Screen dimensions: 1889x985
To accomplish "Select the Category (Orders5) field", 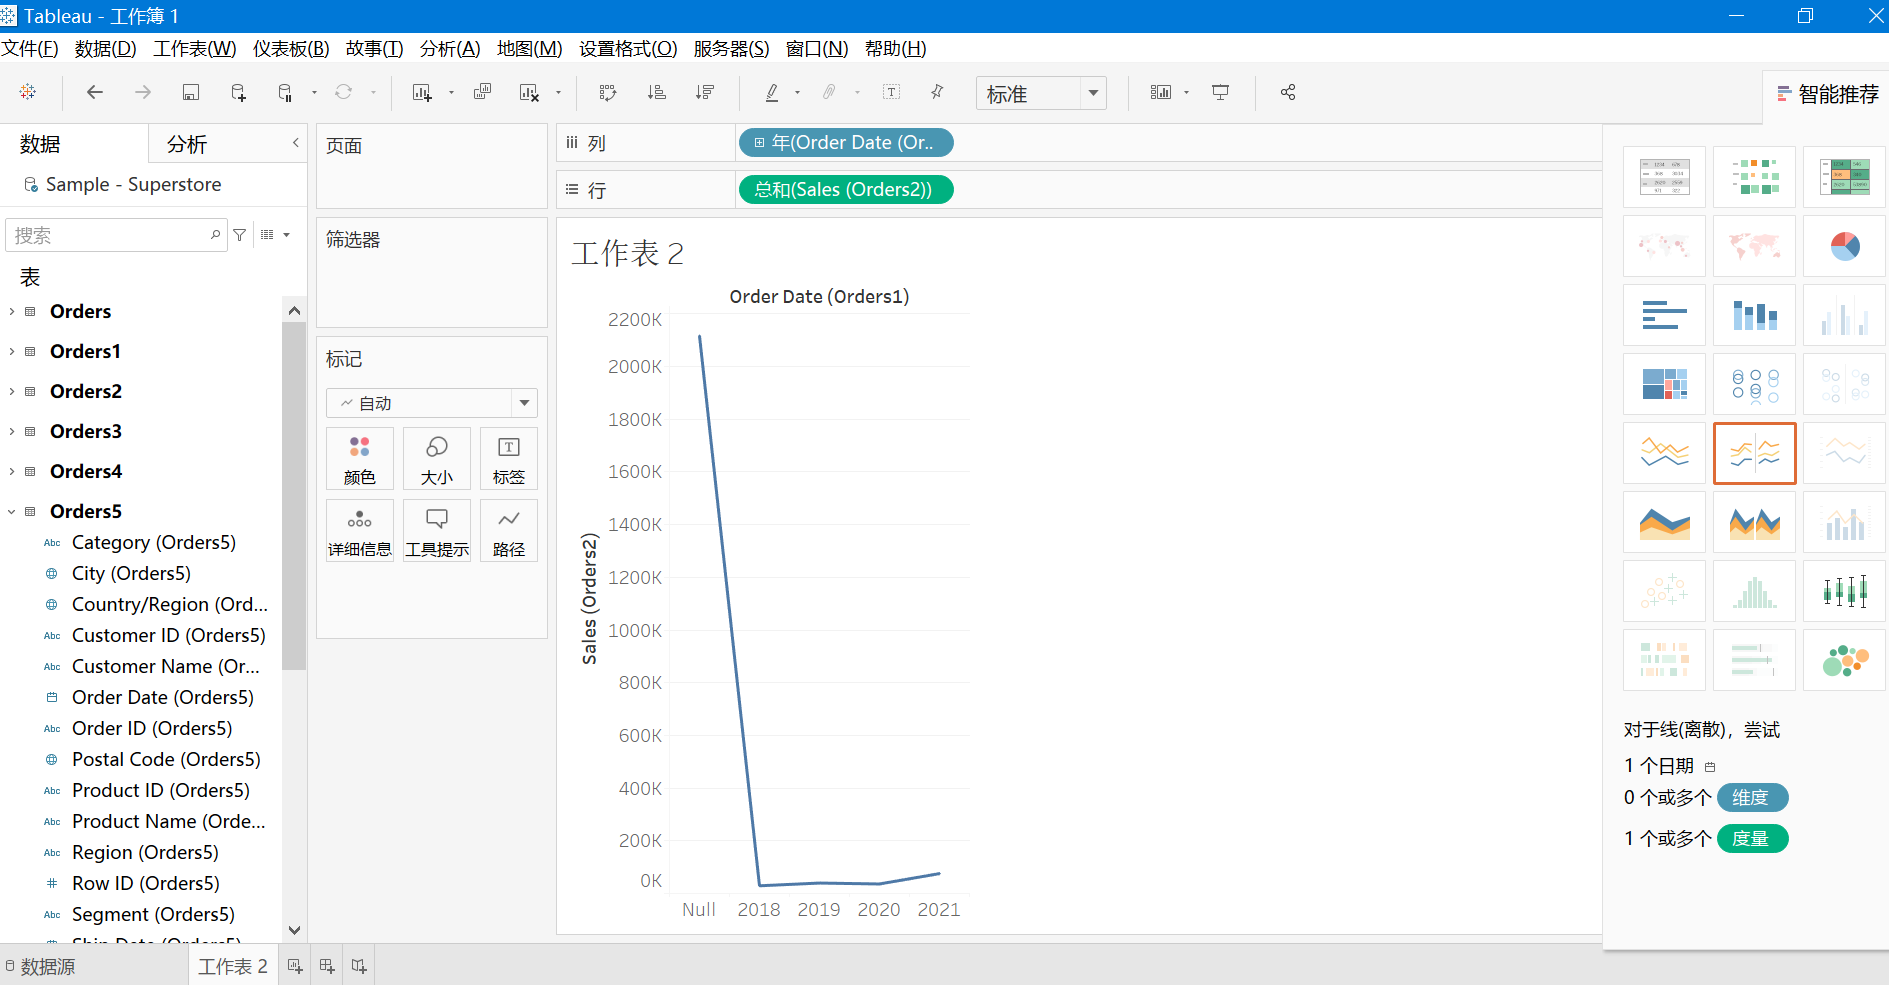I will tap(154, 542).
